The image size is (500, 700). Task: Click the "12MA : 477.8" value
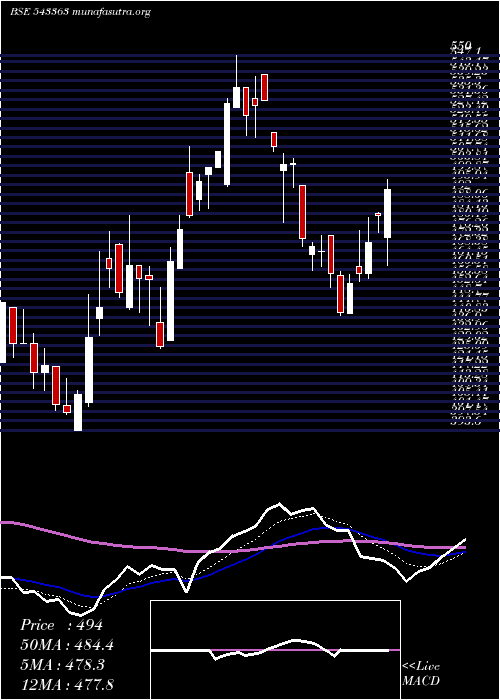(67, 684)
